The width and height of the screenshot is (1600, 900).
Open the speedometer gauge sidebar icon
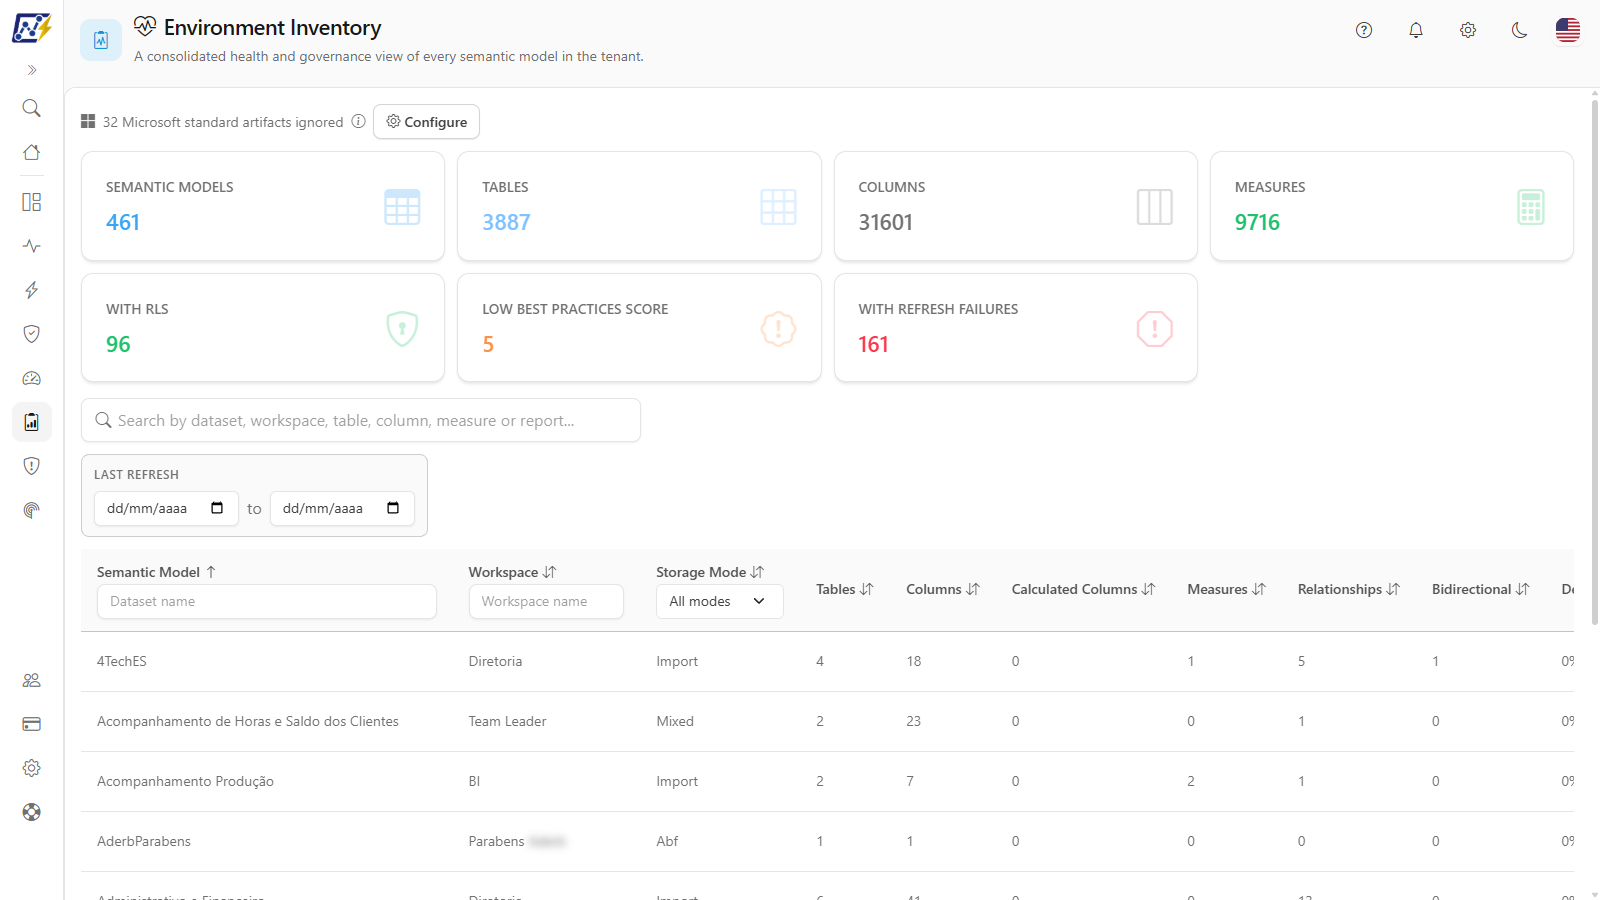[32, 378]
